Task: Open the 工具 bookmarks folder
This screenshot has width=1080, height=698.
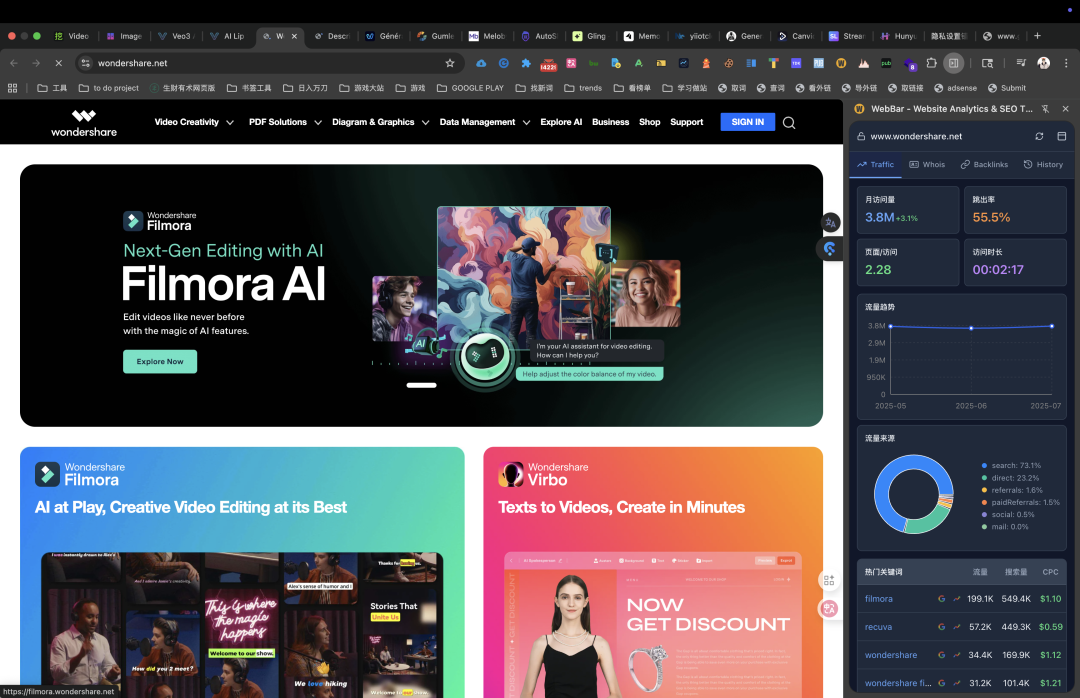Action: (x=52, y=88)
